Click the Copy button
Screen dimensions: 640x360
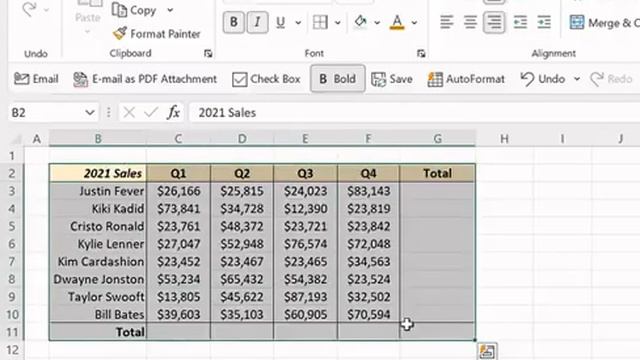click(134, 10)
